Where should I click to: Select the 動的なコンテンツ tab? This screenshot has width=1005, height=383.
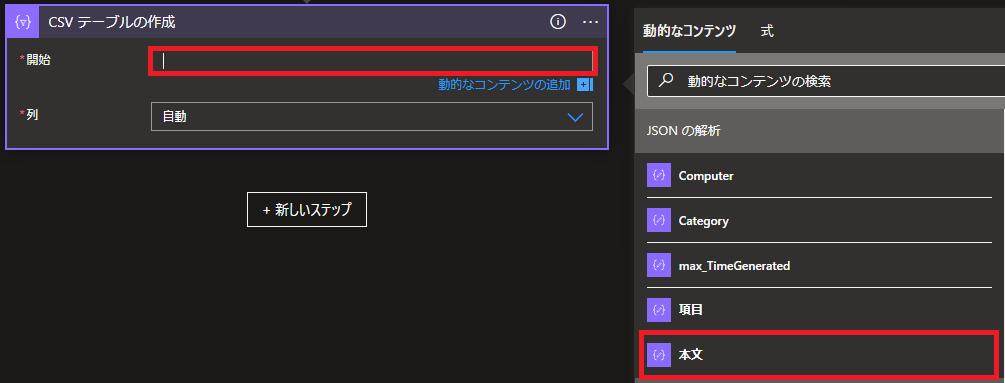689,31
